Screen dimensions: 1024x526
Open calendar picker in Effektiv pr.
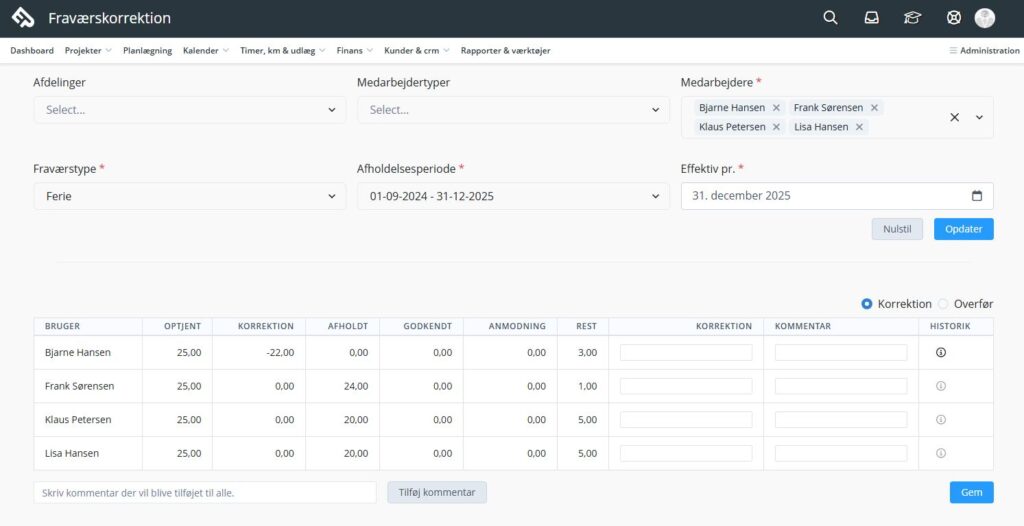pos(977,196)
